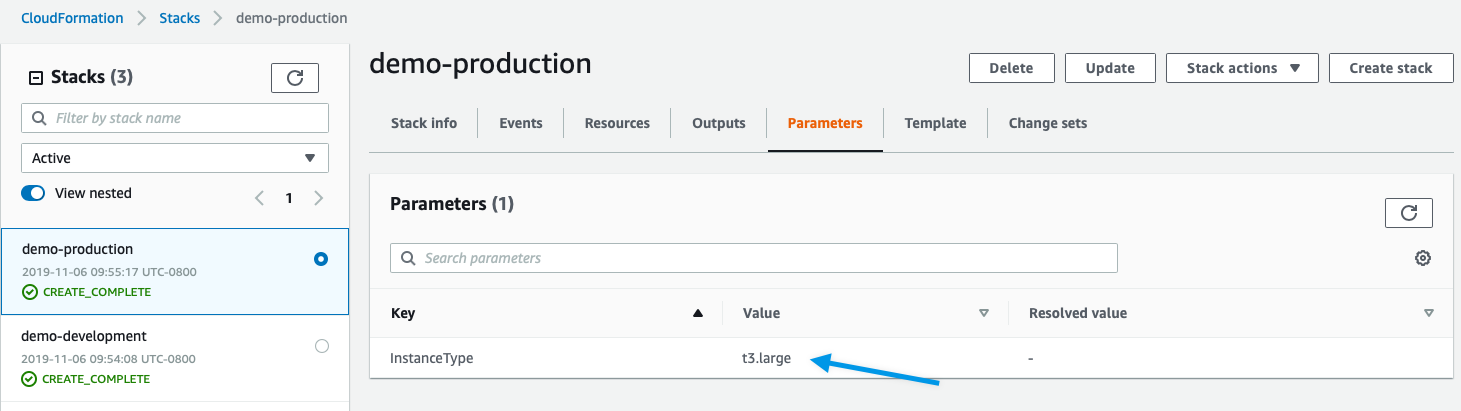Screen dimensions: 1461x411
Task: Open parameters table settings gear
Action: [1423, 258]
